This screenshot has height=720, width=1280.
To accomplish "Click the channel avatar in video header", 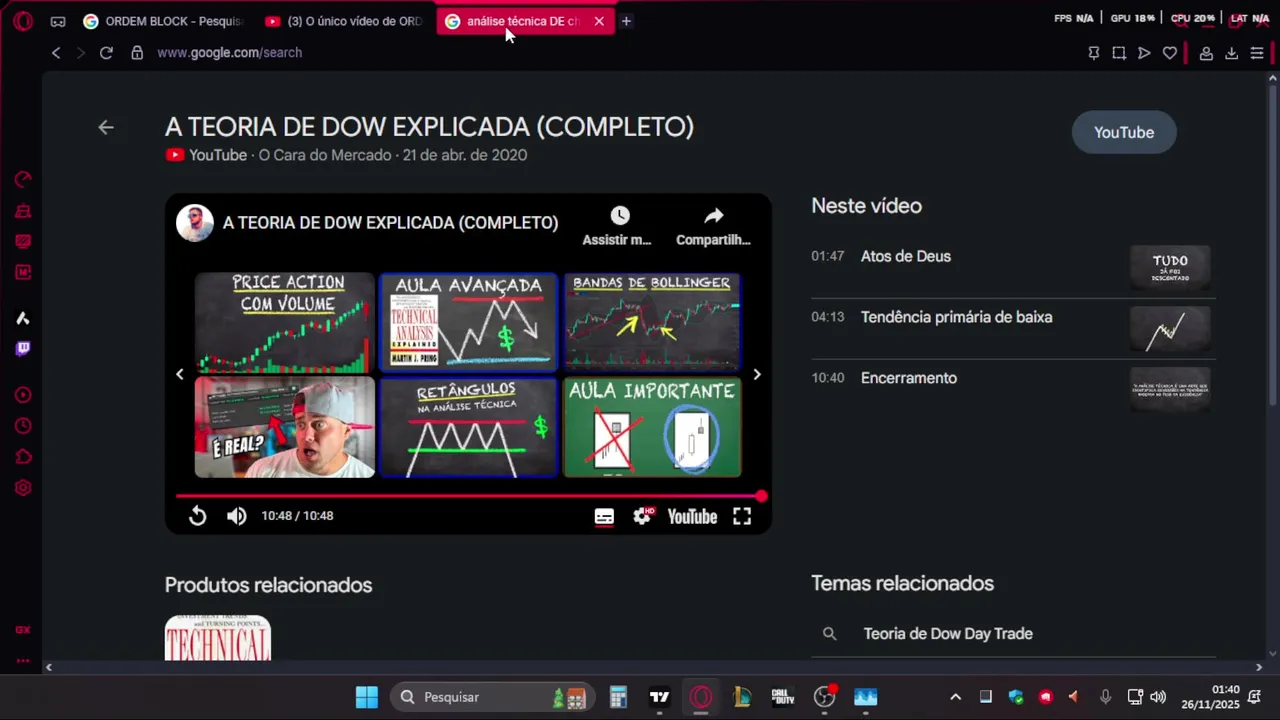I will click(x=195, y=223).
